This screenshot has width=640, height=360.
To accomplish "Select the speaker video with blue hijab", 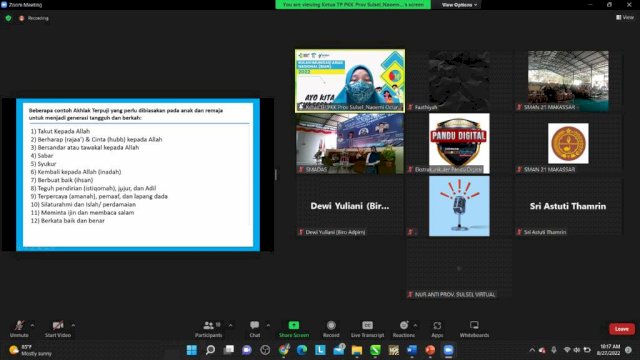I will [x=350, y=81].
